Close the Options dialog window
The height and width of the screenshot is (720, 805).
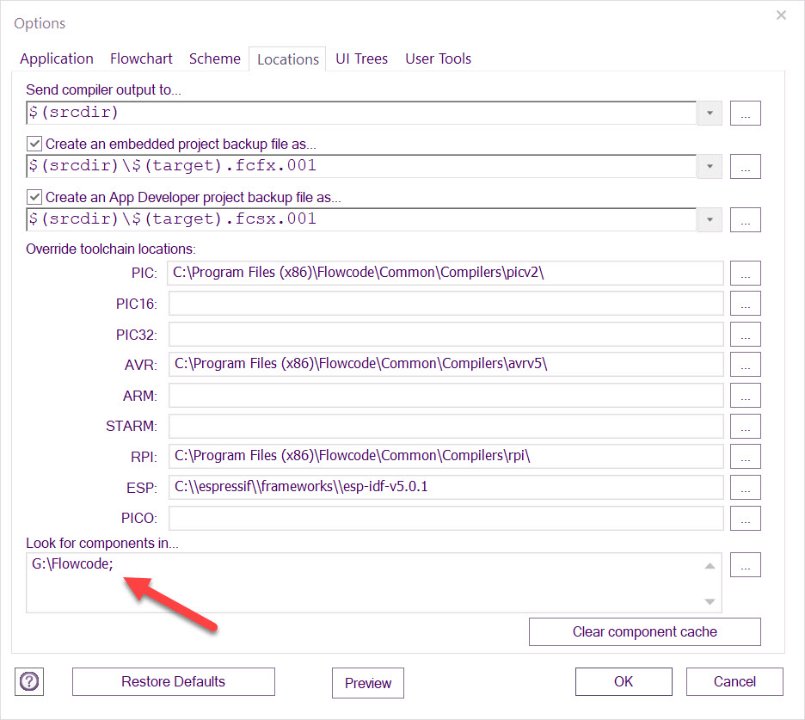tap(780, 15)
